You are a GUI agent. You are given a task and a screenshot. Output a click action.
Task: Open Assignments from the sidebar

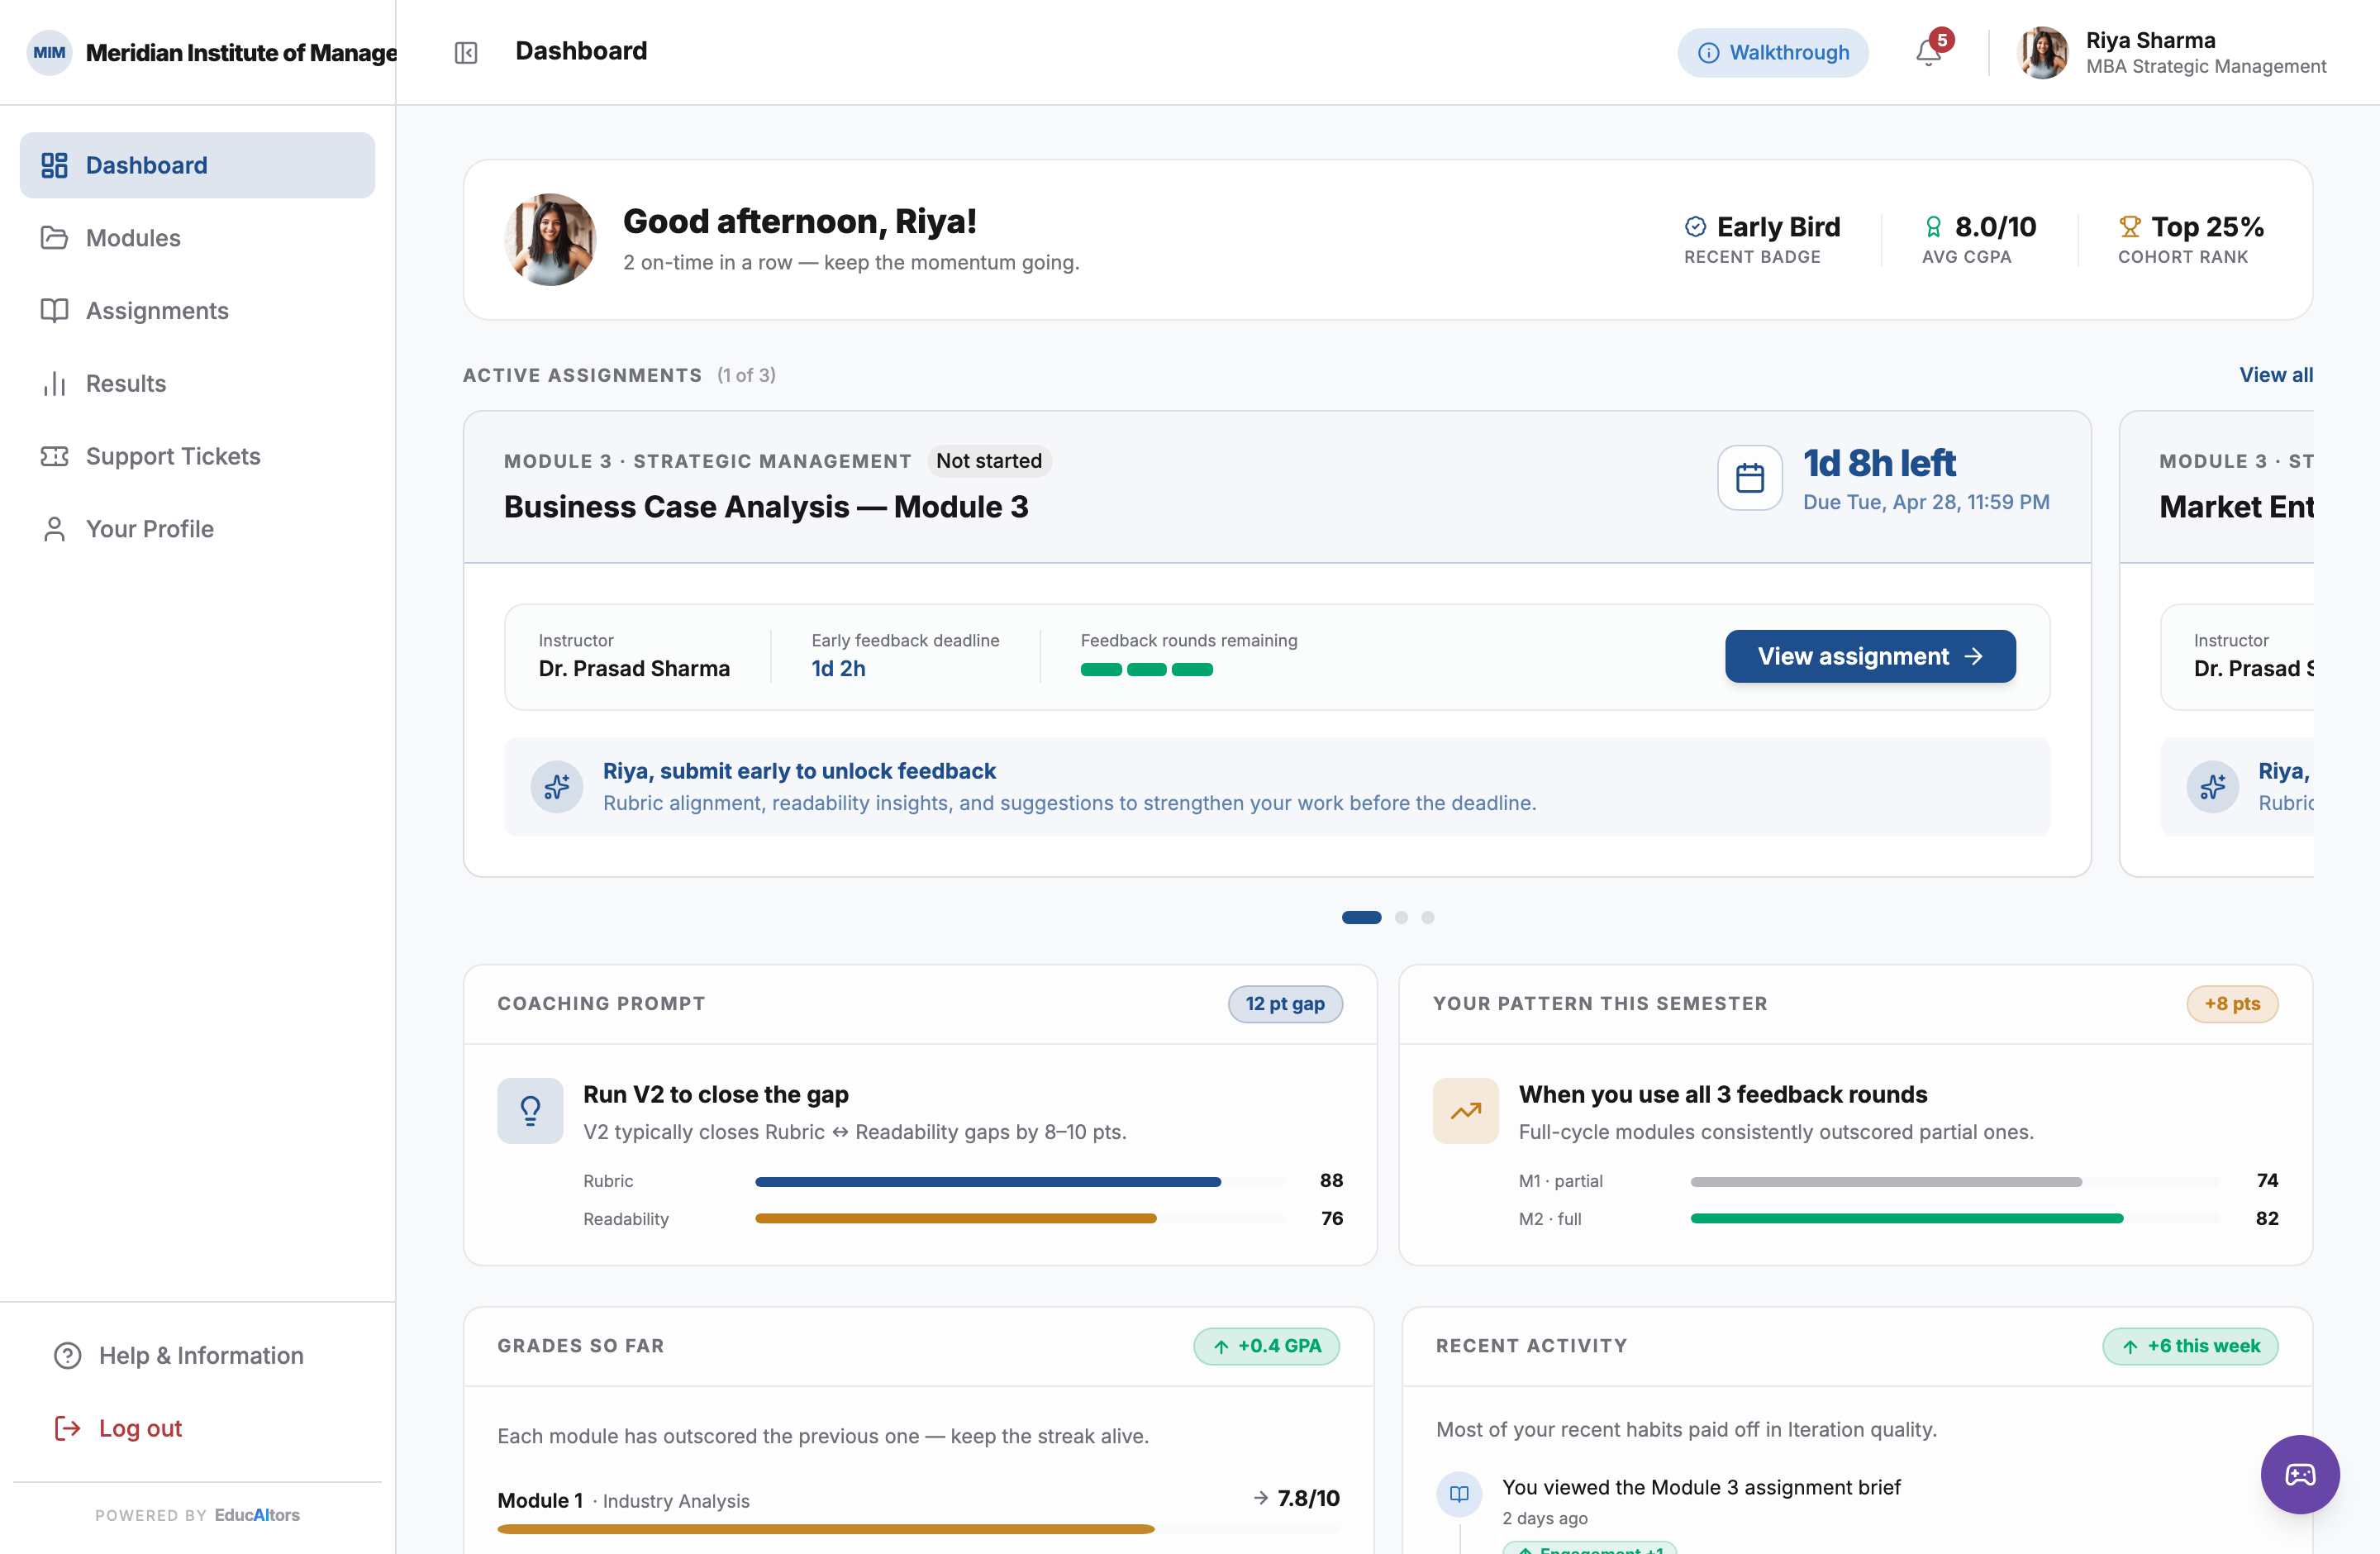tap(197, 311)
